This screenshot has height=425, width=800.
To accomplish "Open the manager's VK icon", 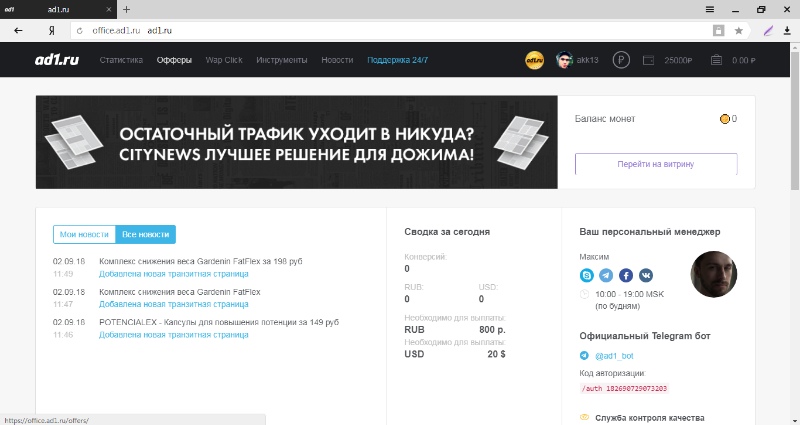I will pos(646,274).
